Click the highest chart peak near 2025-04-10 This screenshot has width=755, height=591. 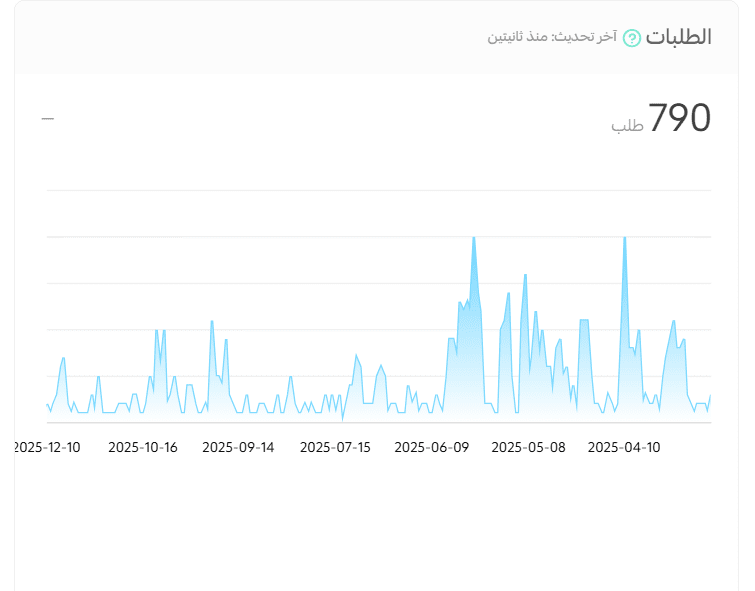coord(625,238)
